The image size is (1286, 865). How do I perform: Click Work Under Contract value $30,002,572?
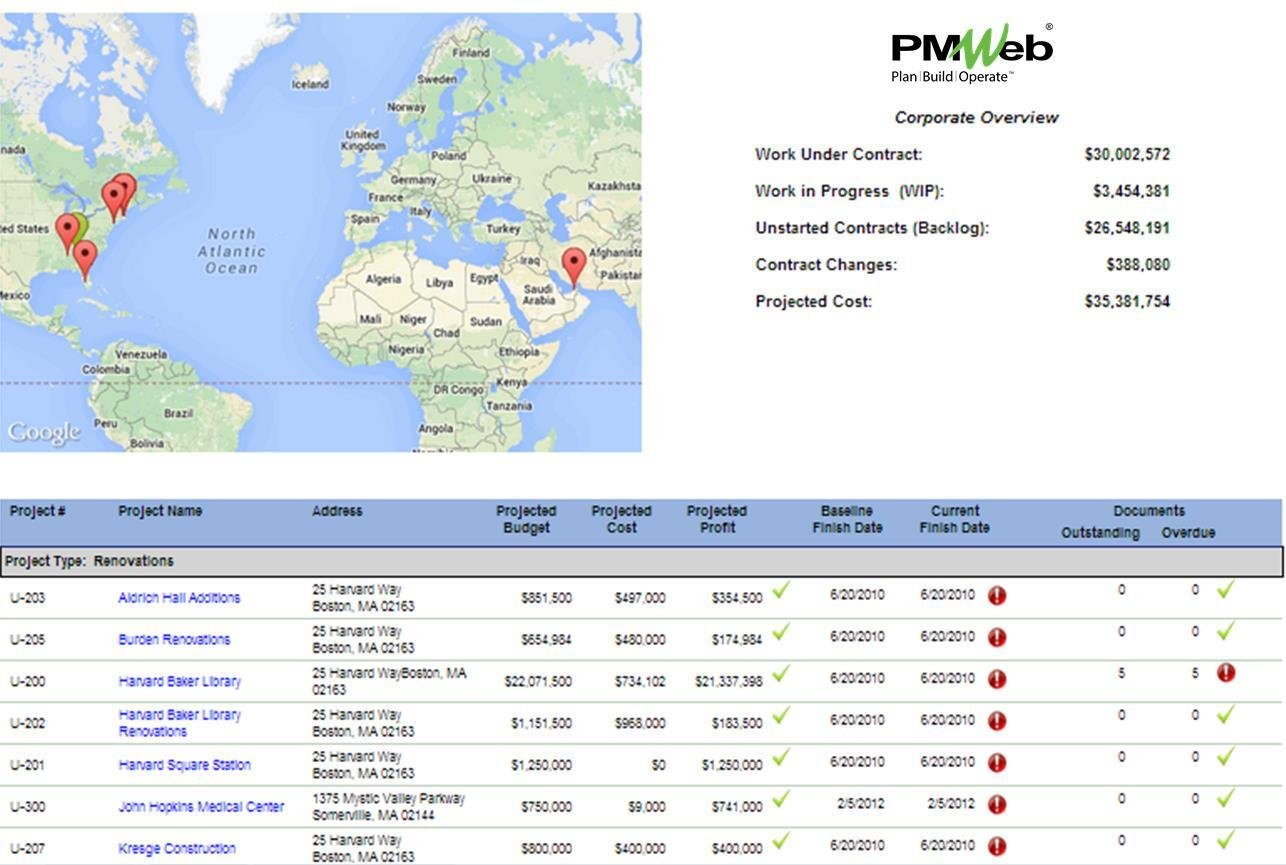(1127, 155)
